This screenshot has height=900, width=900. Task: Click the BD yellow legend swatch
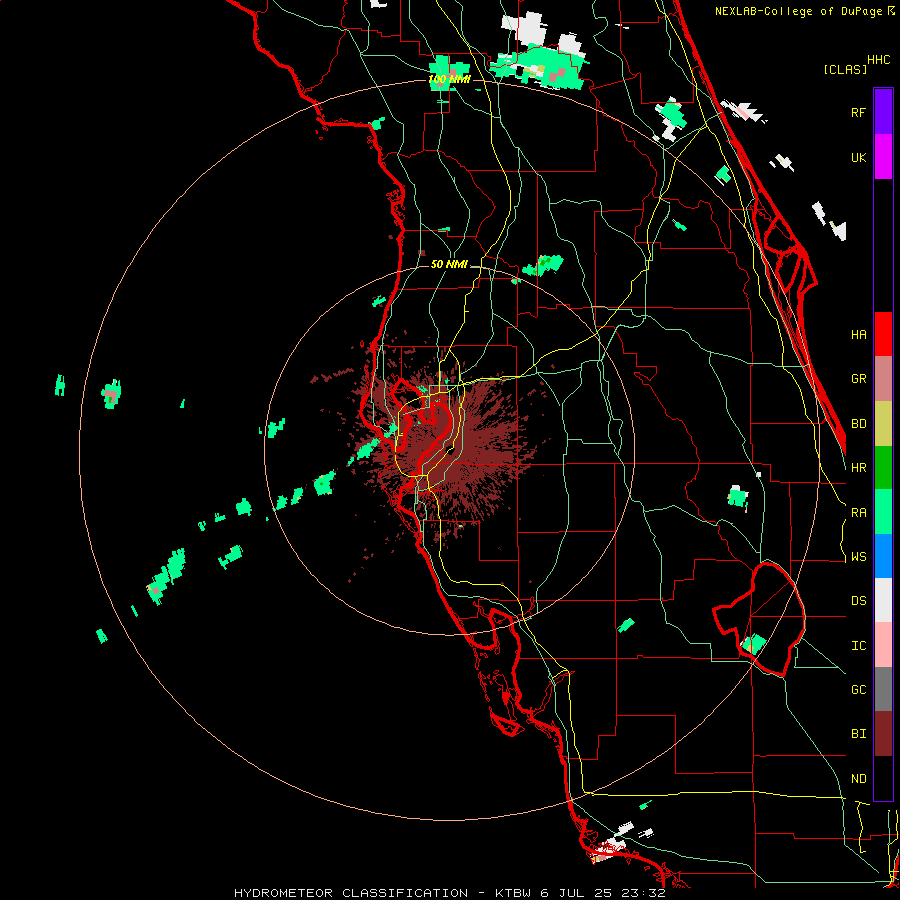coord(883,424)
